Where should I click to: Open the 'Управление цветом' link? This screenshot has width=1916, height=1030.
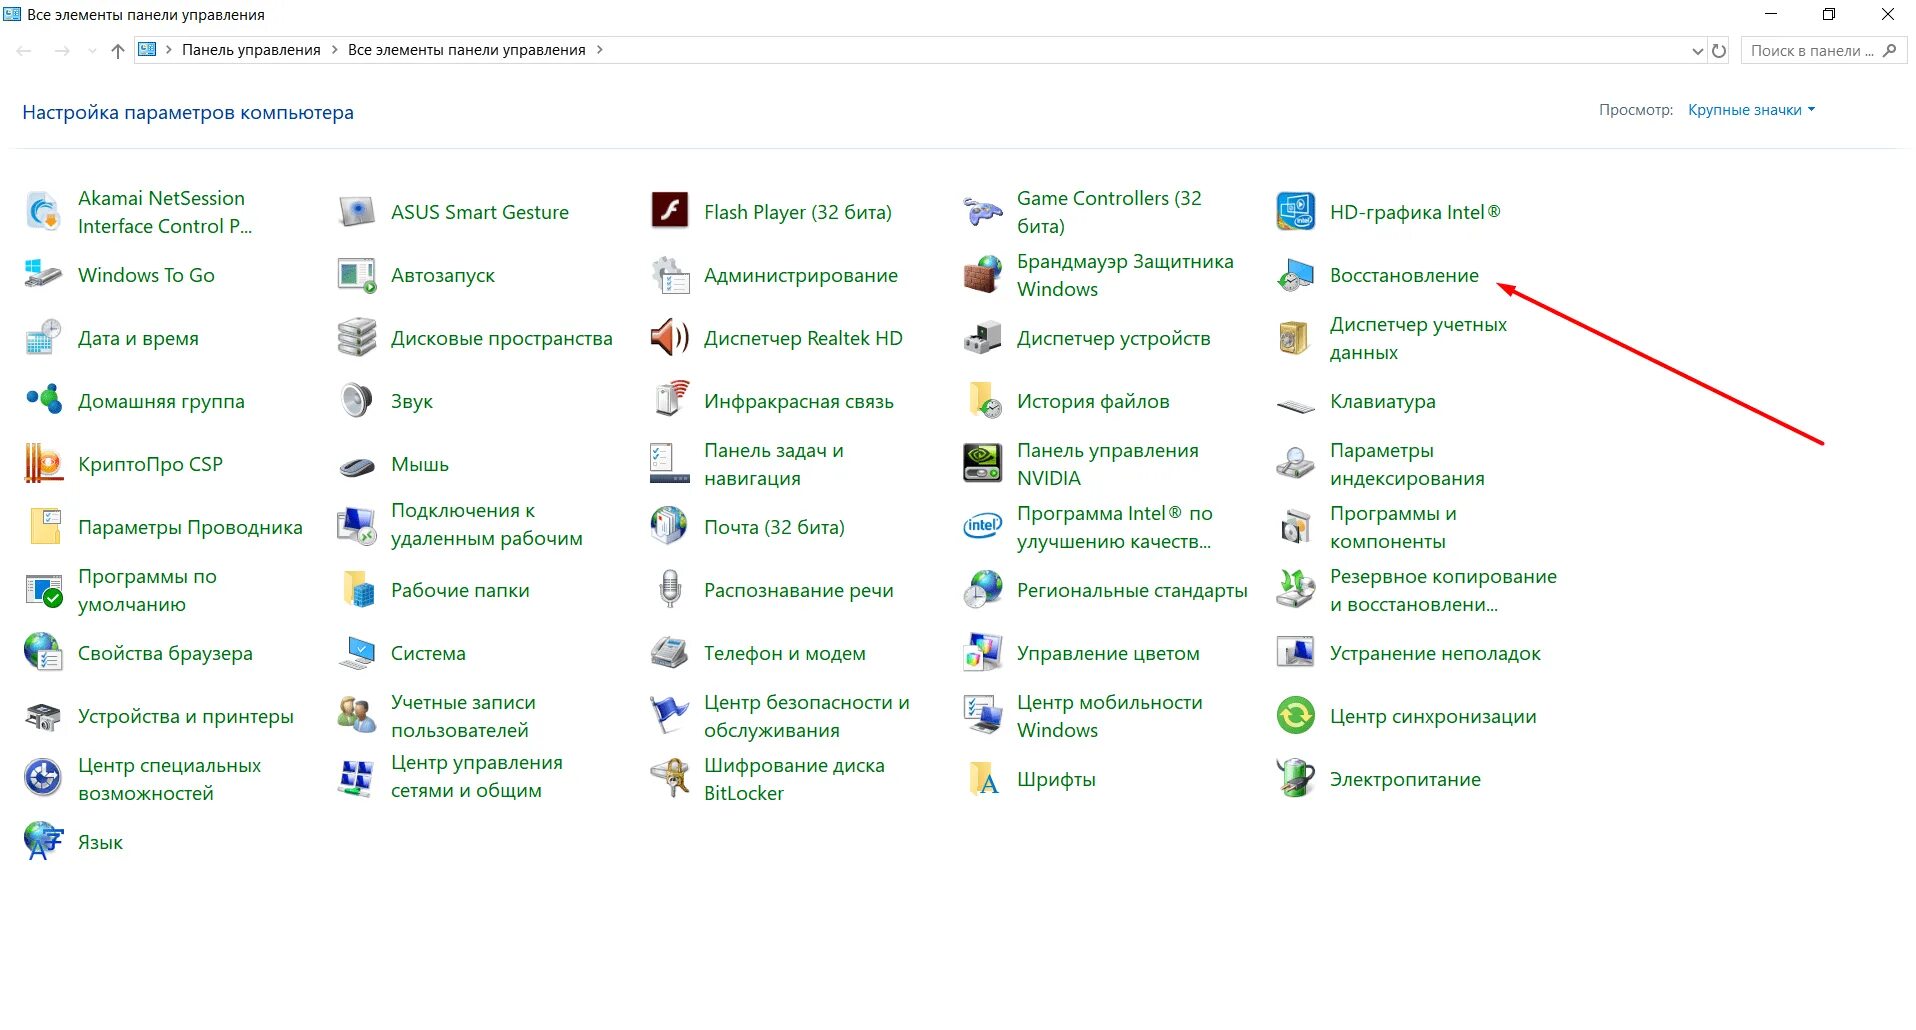pos(1108,653)
